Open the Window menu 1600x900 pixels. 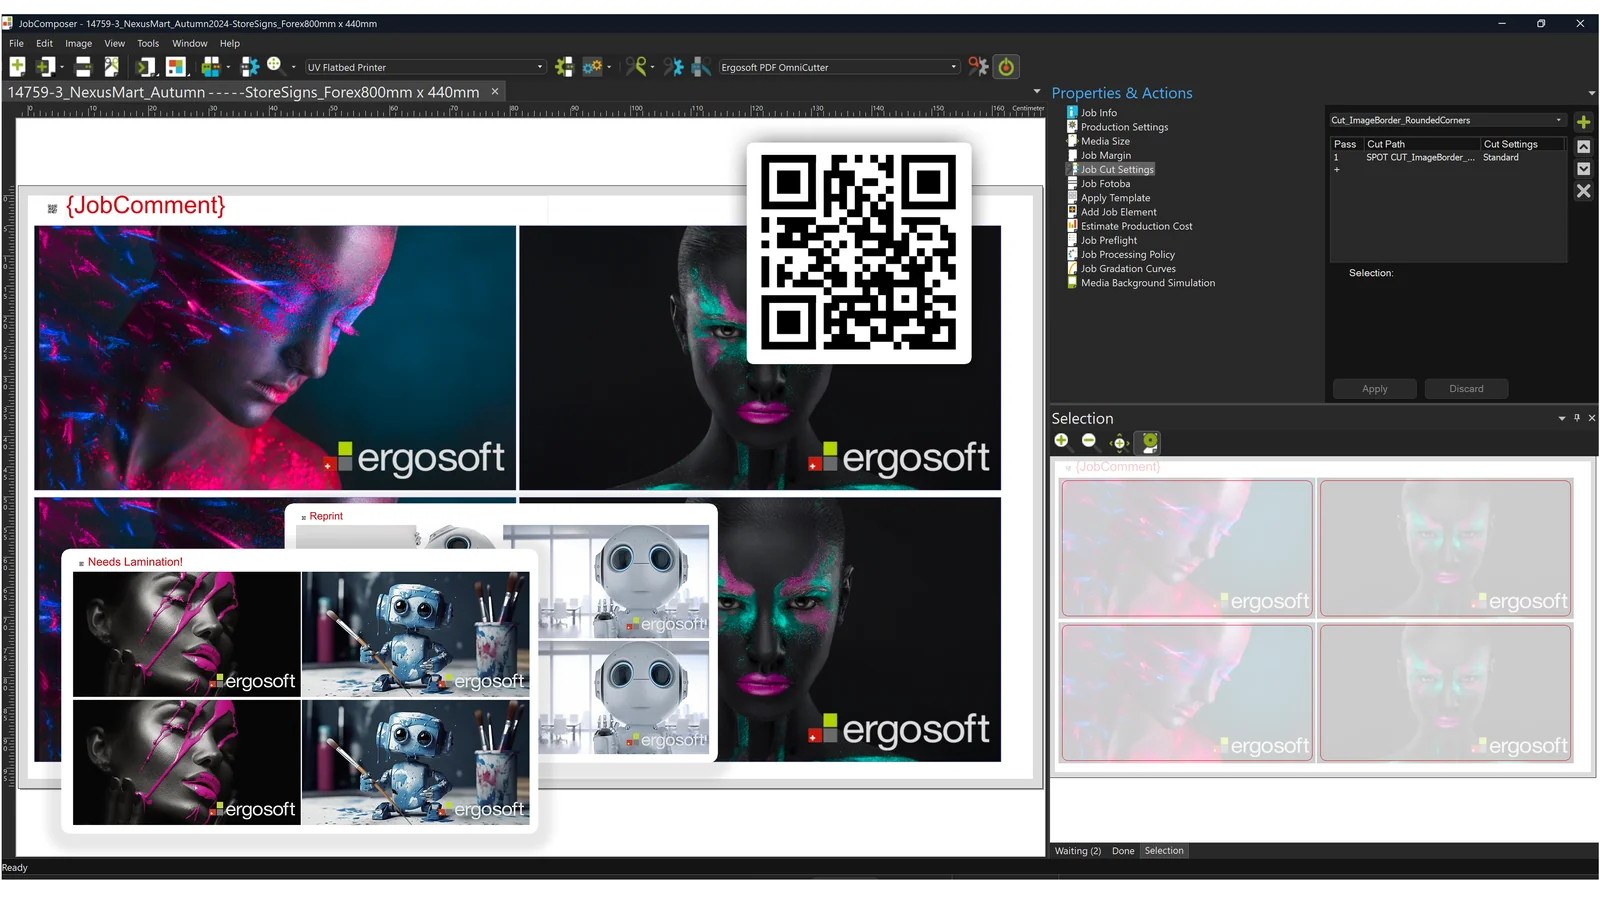click(x=189, y=43)
